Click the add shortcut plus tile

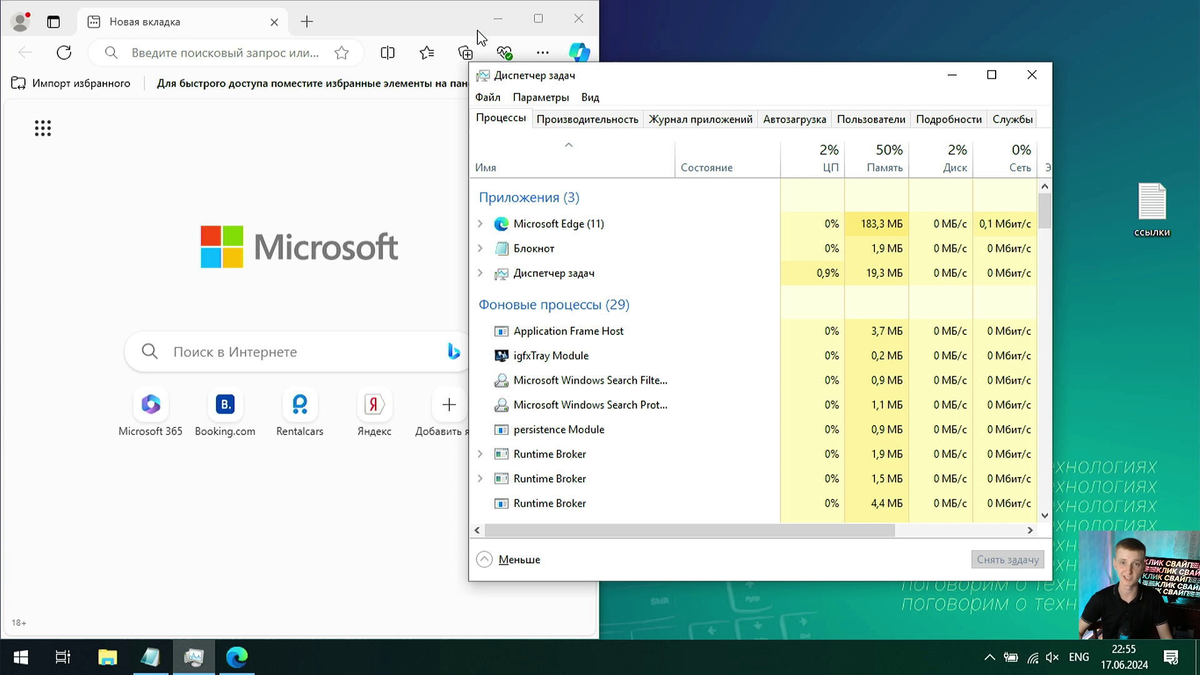449,405
